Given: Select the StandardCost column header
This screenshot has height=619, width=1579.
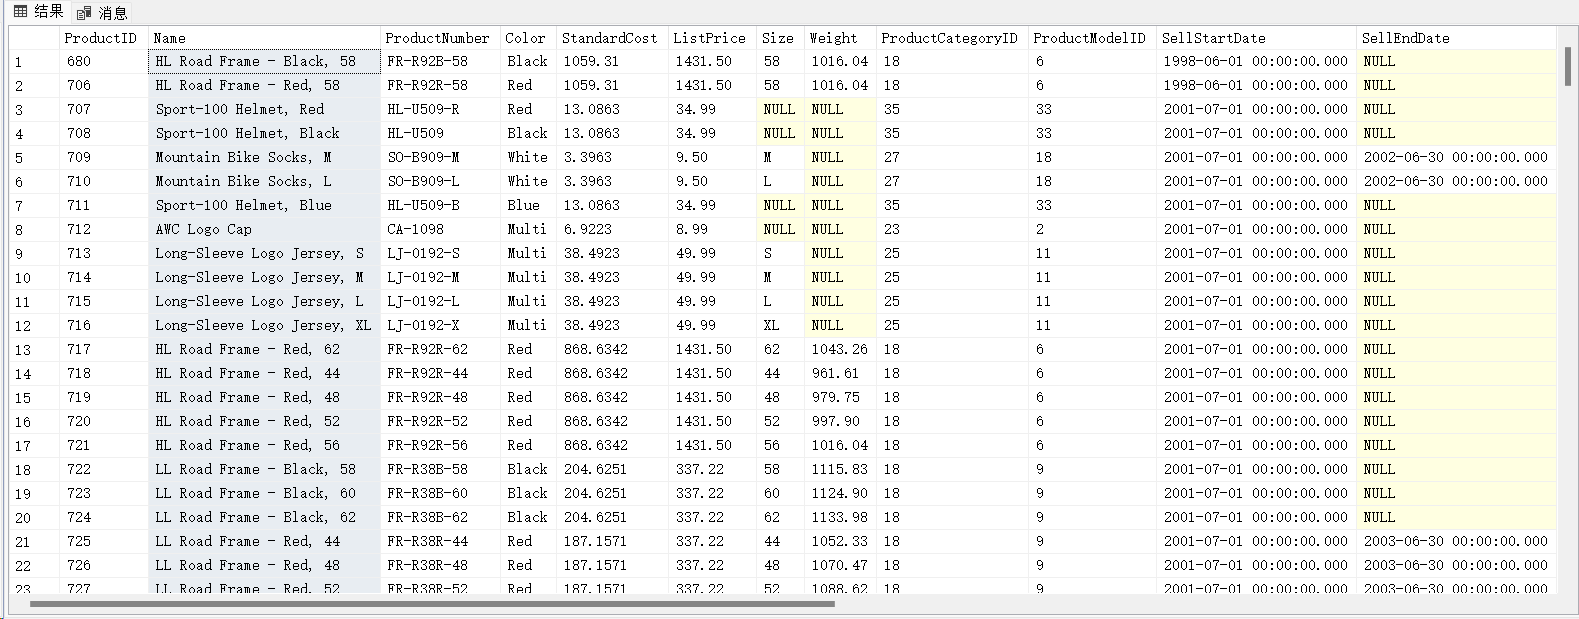Looking at the screenshot, I should [612, 38].
